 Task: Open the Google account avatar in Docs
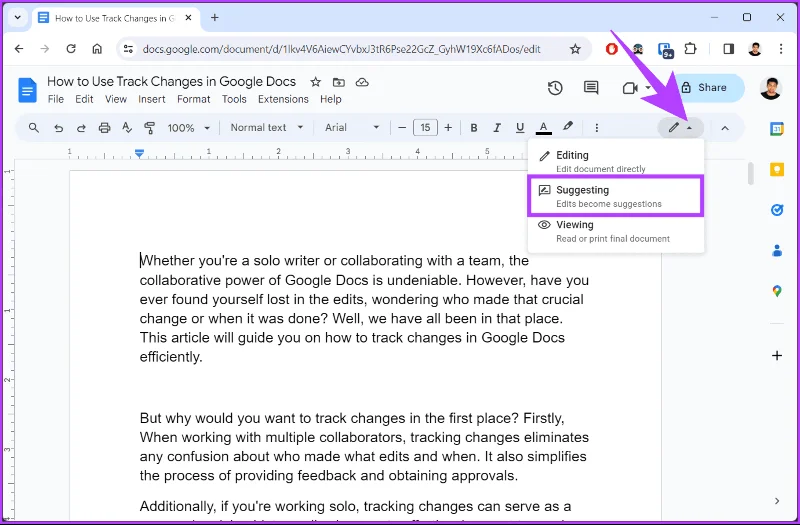(770, 88)
